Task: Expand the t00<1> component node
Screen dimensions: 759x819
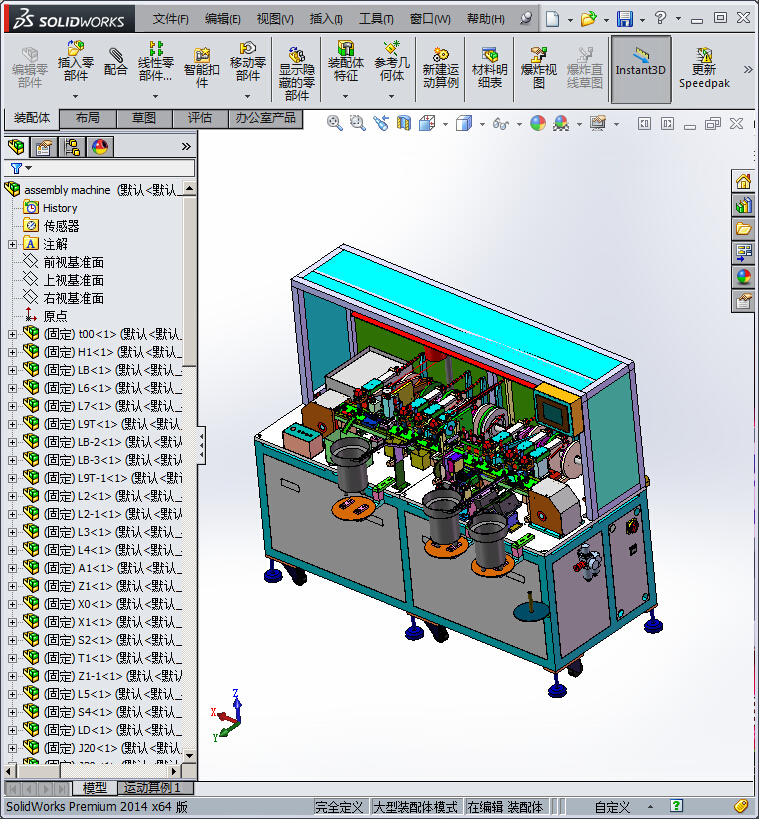Action: pos(12,334)
